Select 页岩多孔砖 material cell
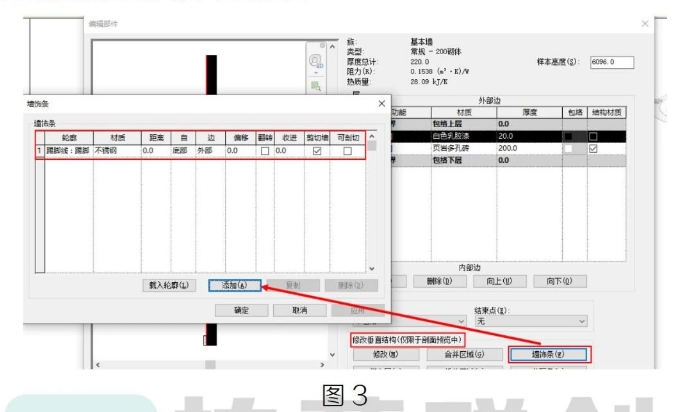Viewport: 682px width, 412px height. pyautogui.click(x=464, y=148)
